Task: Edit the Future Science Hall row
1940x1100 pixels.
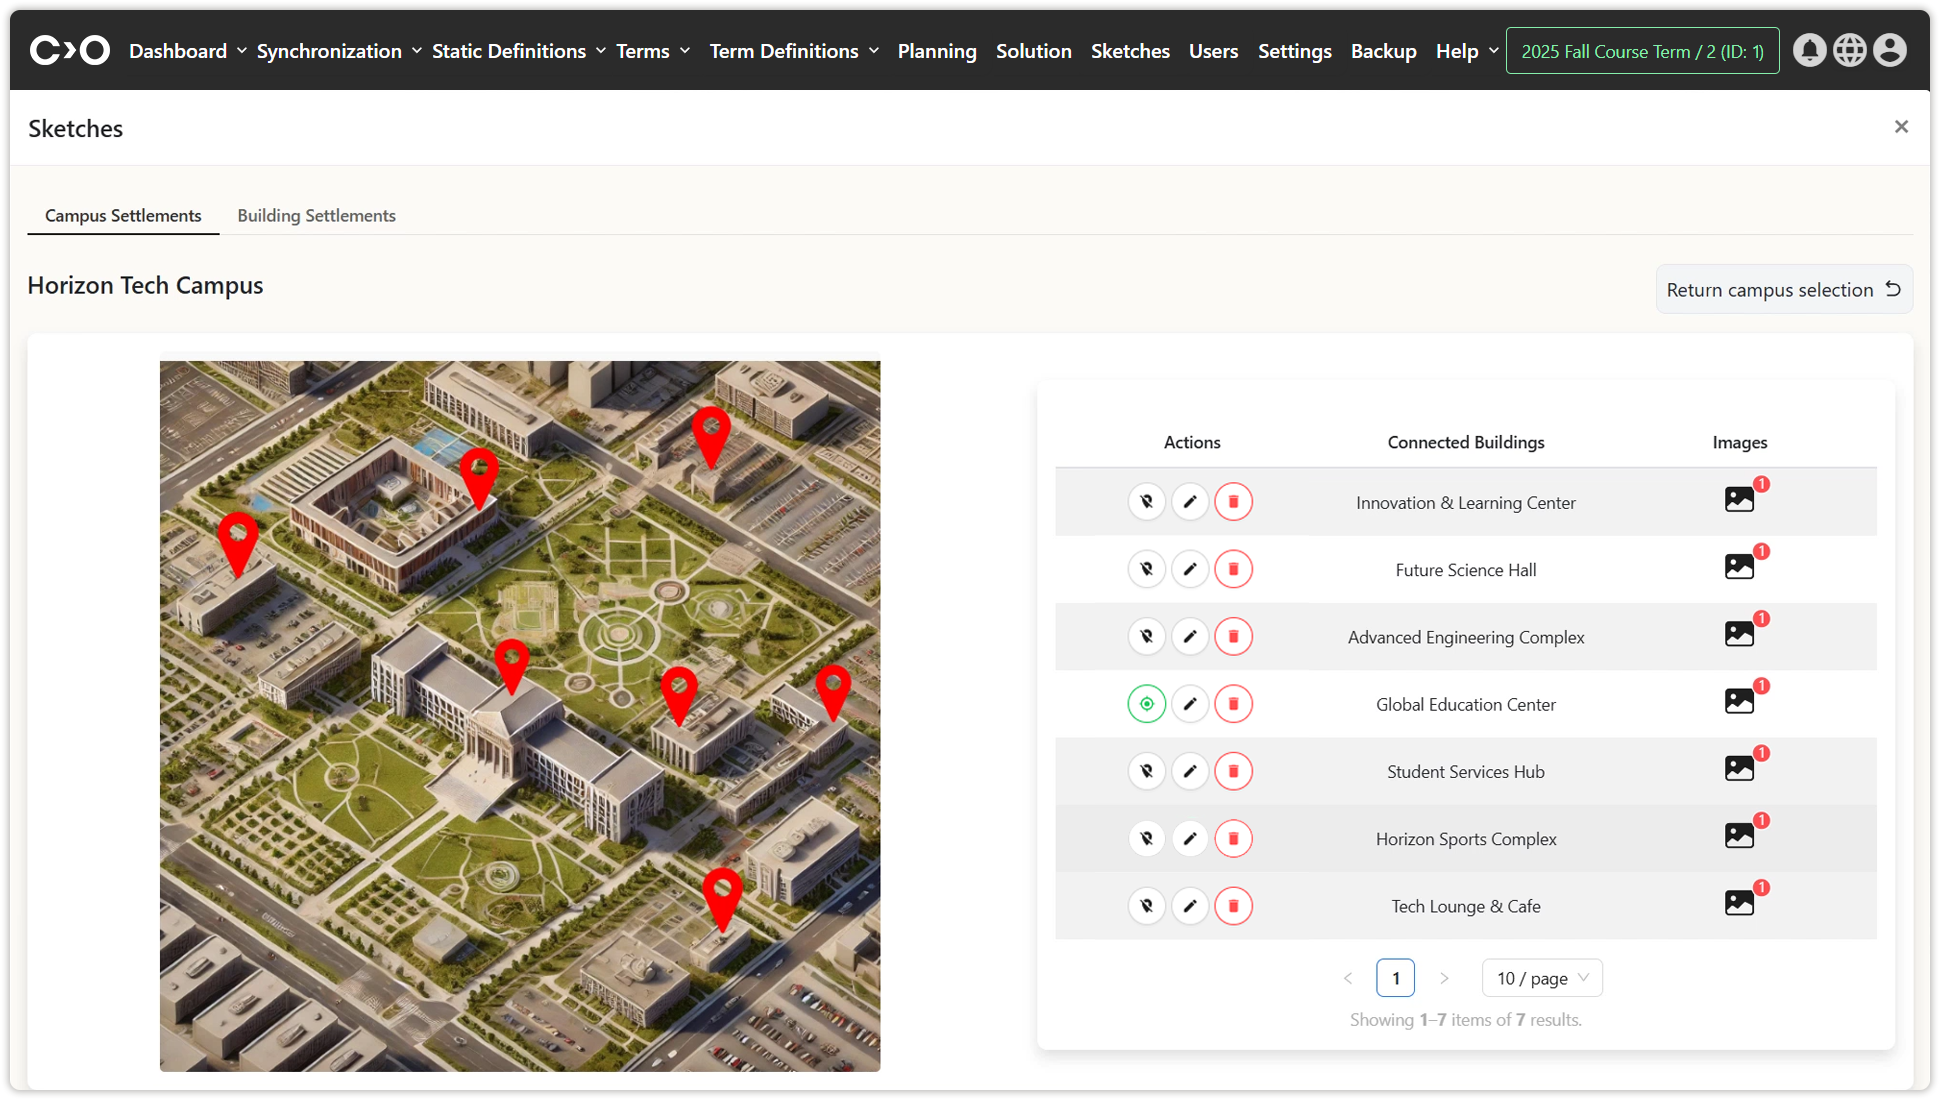Action: click(1190, 569)
